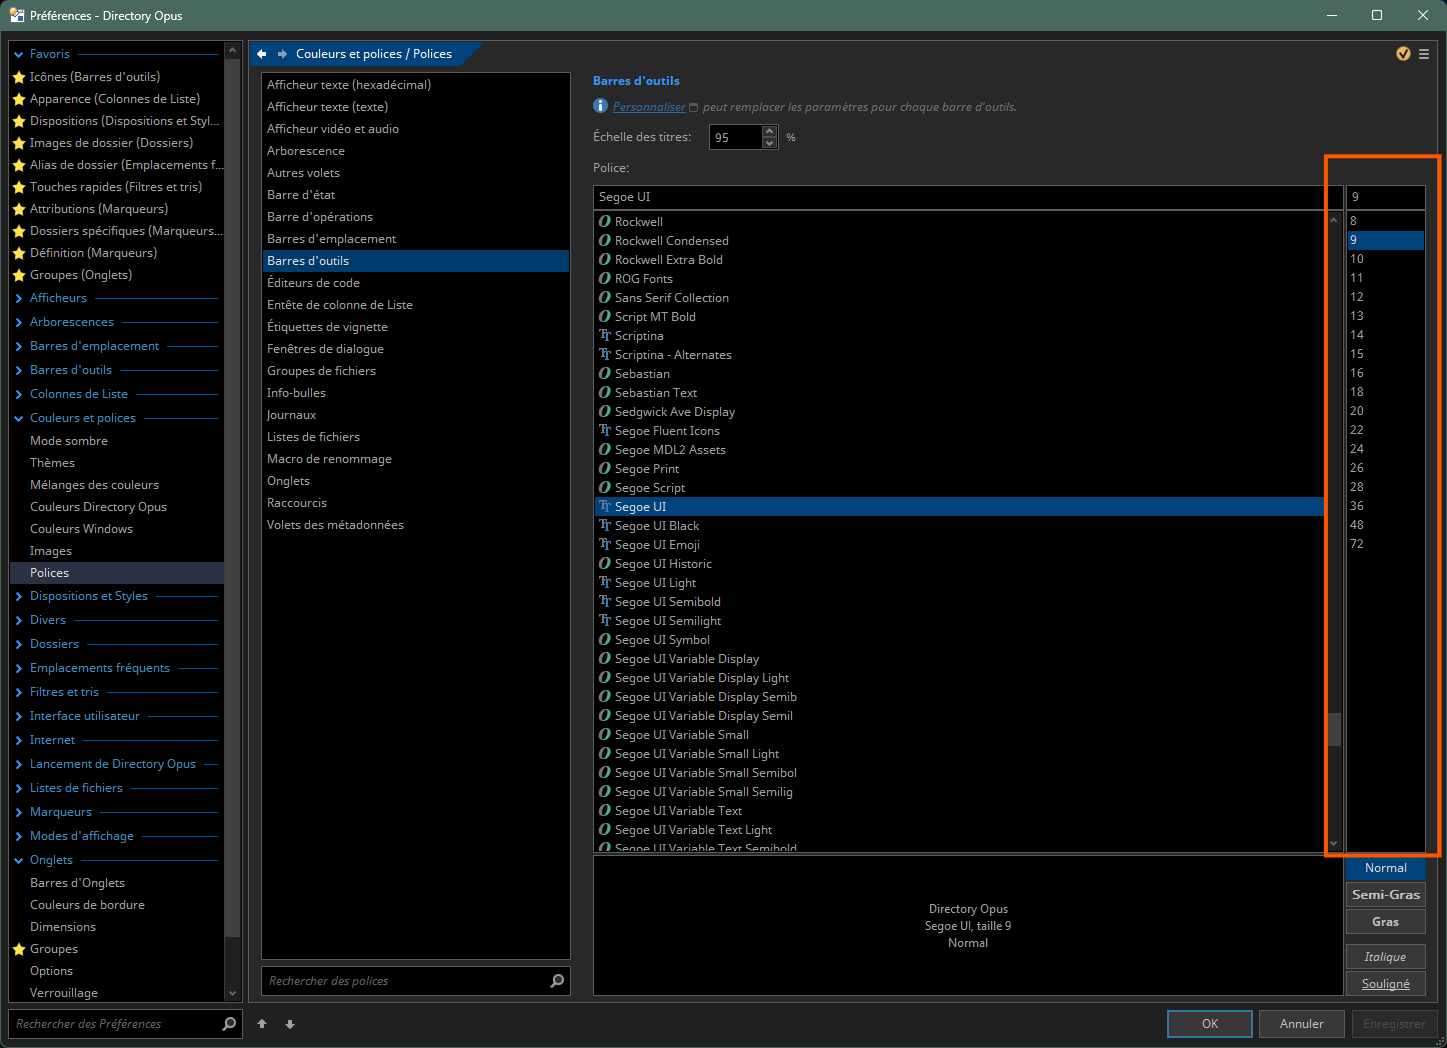This screenshot has height=1048, width=1447.
Task: Click the font icon next to ROG Fonts
Action: (605, 279)
